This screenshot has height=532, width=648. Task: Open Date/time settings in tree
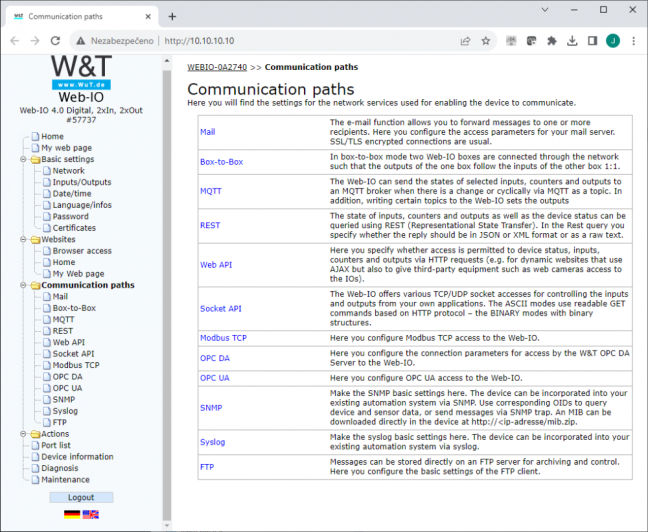pos(71,193)
